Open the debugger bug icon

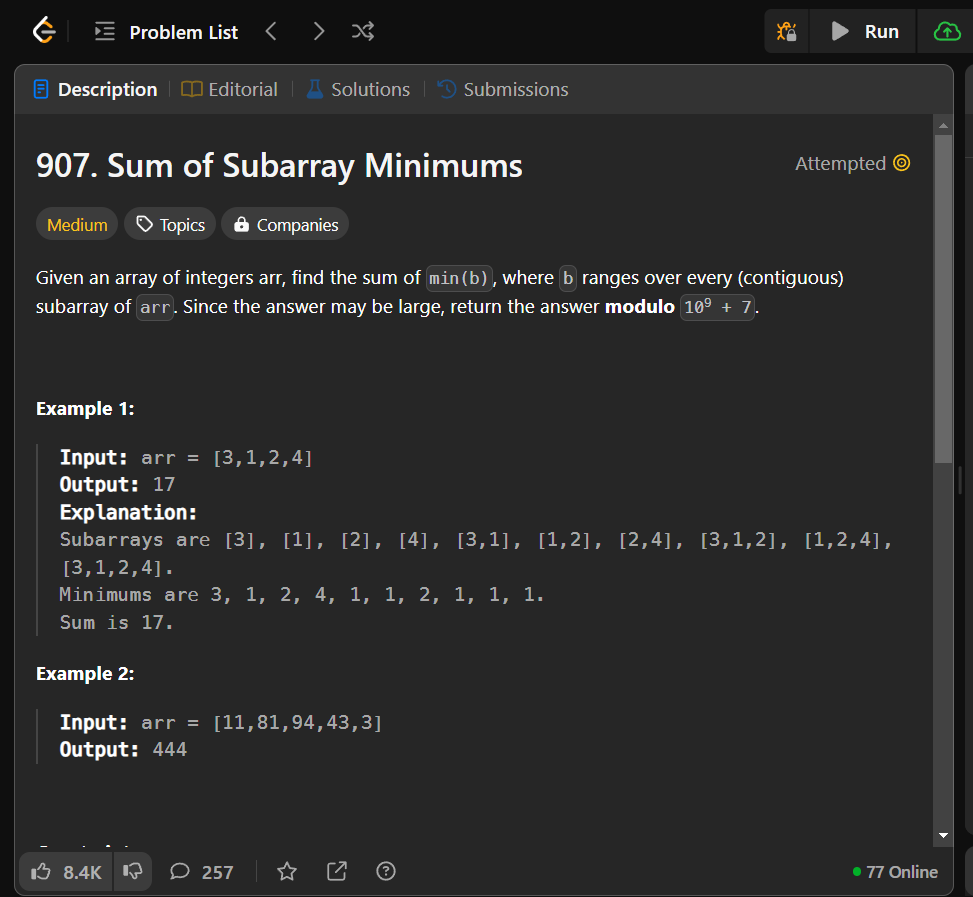[787, 31]
